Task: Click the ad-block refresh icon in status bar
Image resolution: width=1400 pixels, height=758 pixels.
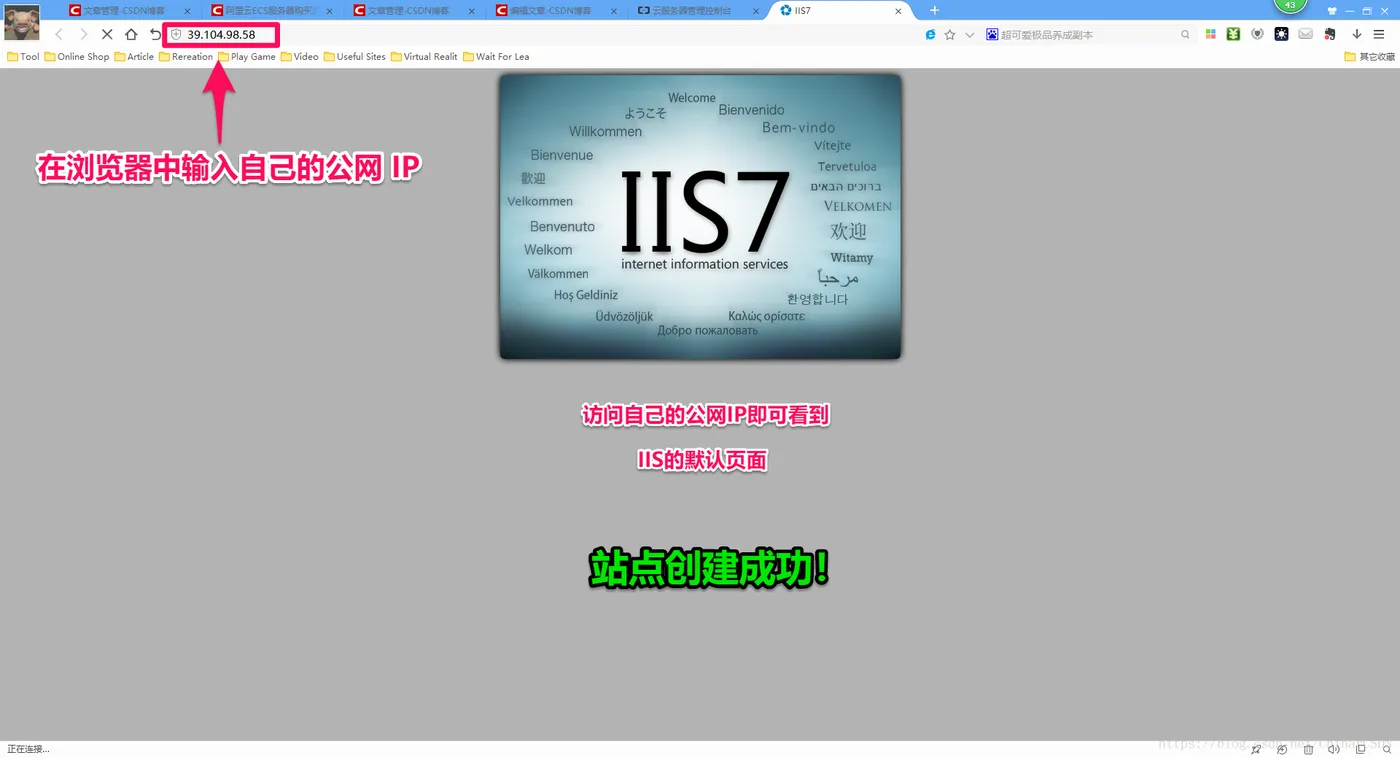Action: [x=1282, y=749]
